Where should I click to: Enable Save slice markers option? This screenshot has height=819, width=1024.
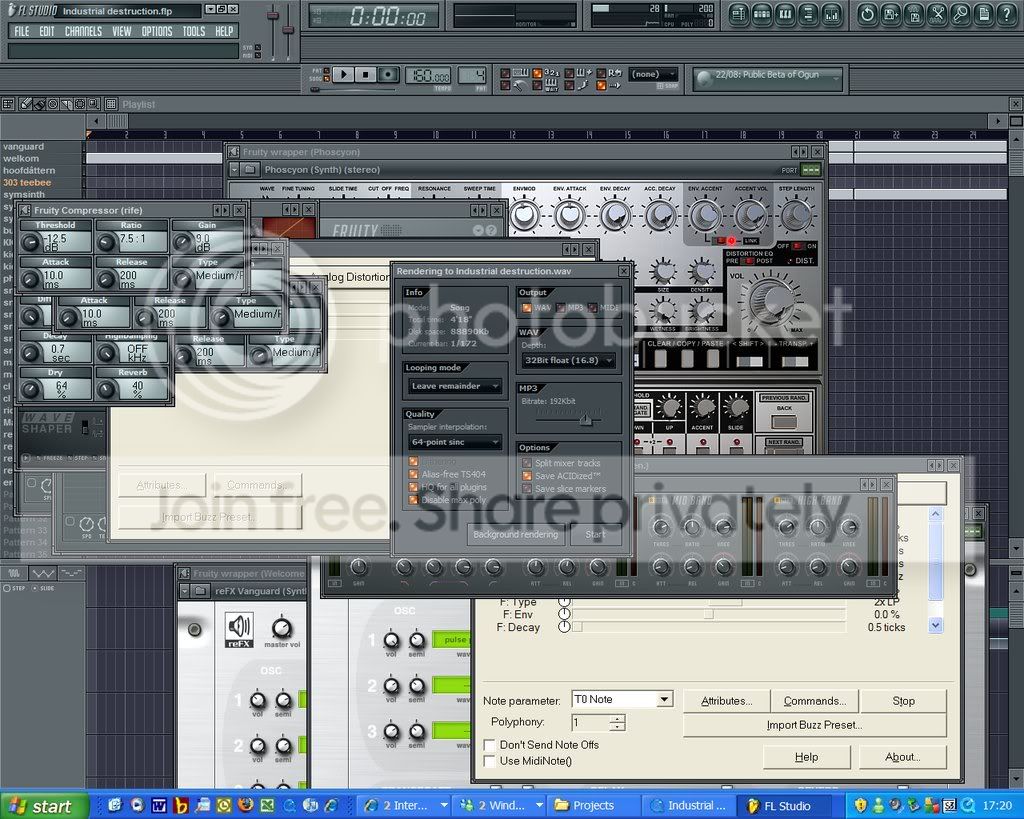click(527, 489)
